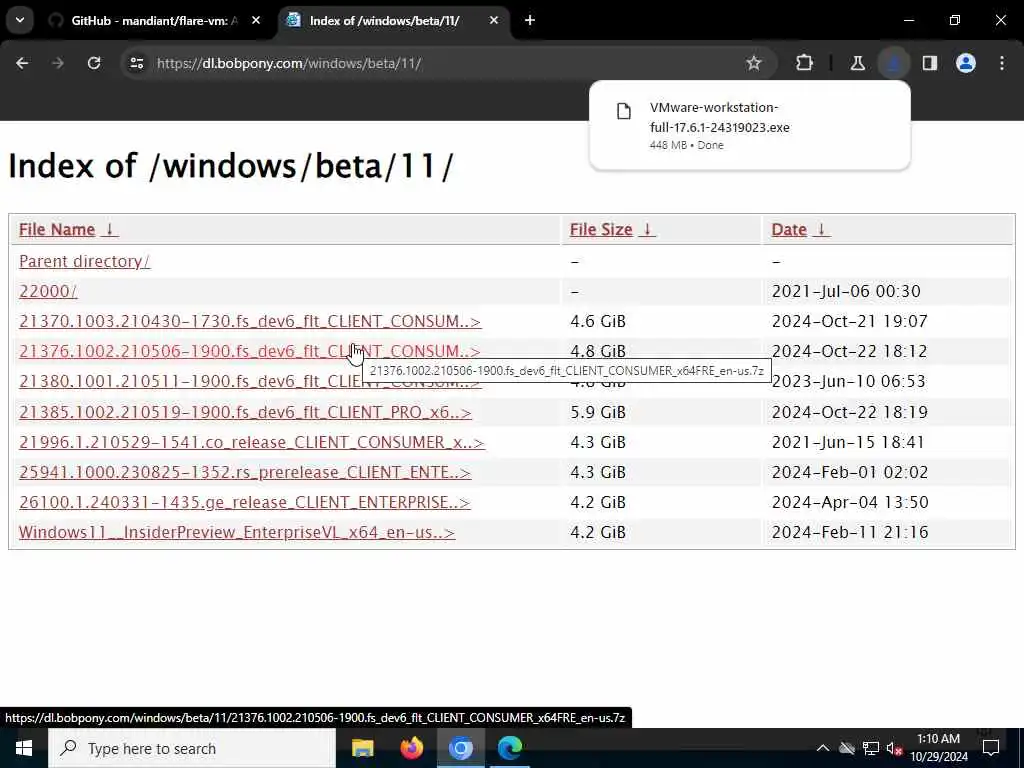The width and height of the screenshot is (1024, 768).
Task: Close the Index of /windows/beta/11/ tab
Action: click(494, 20)
